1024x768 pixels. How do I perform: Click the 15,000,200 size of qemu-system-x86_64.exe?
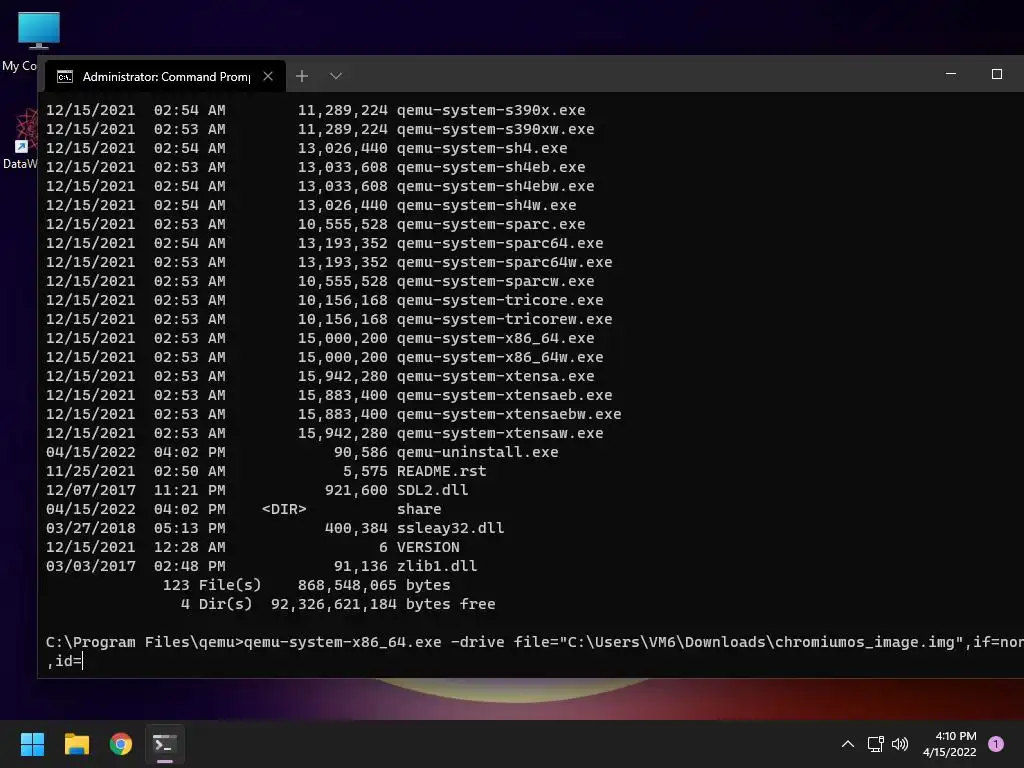pos(342,338)
